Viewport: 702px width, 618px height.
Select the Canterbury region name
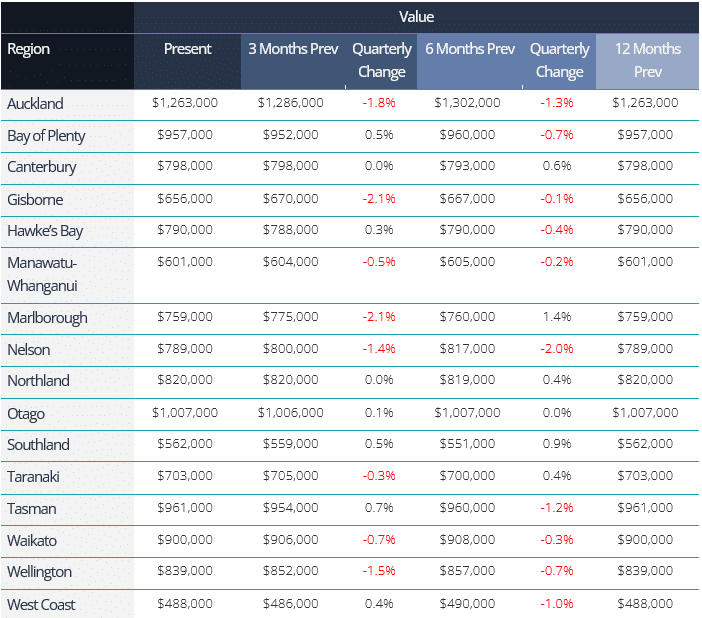click(x=41, y=167)
